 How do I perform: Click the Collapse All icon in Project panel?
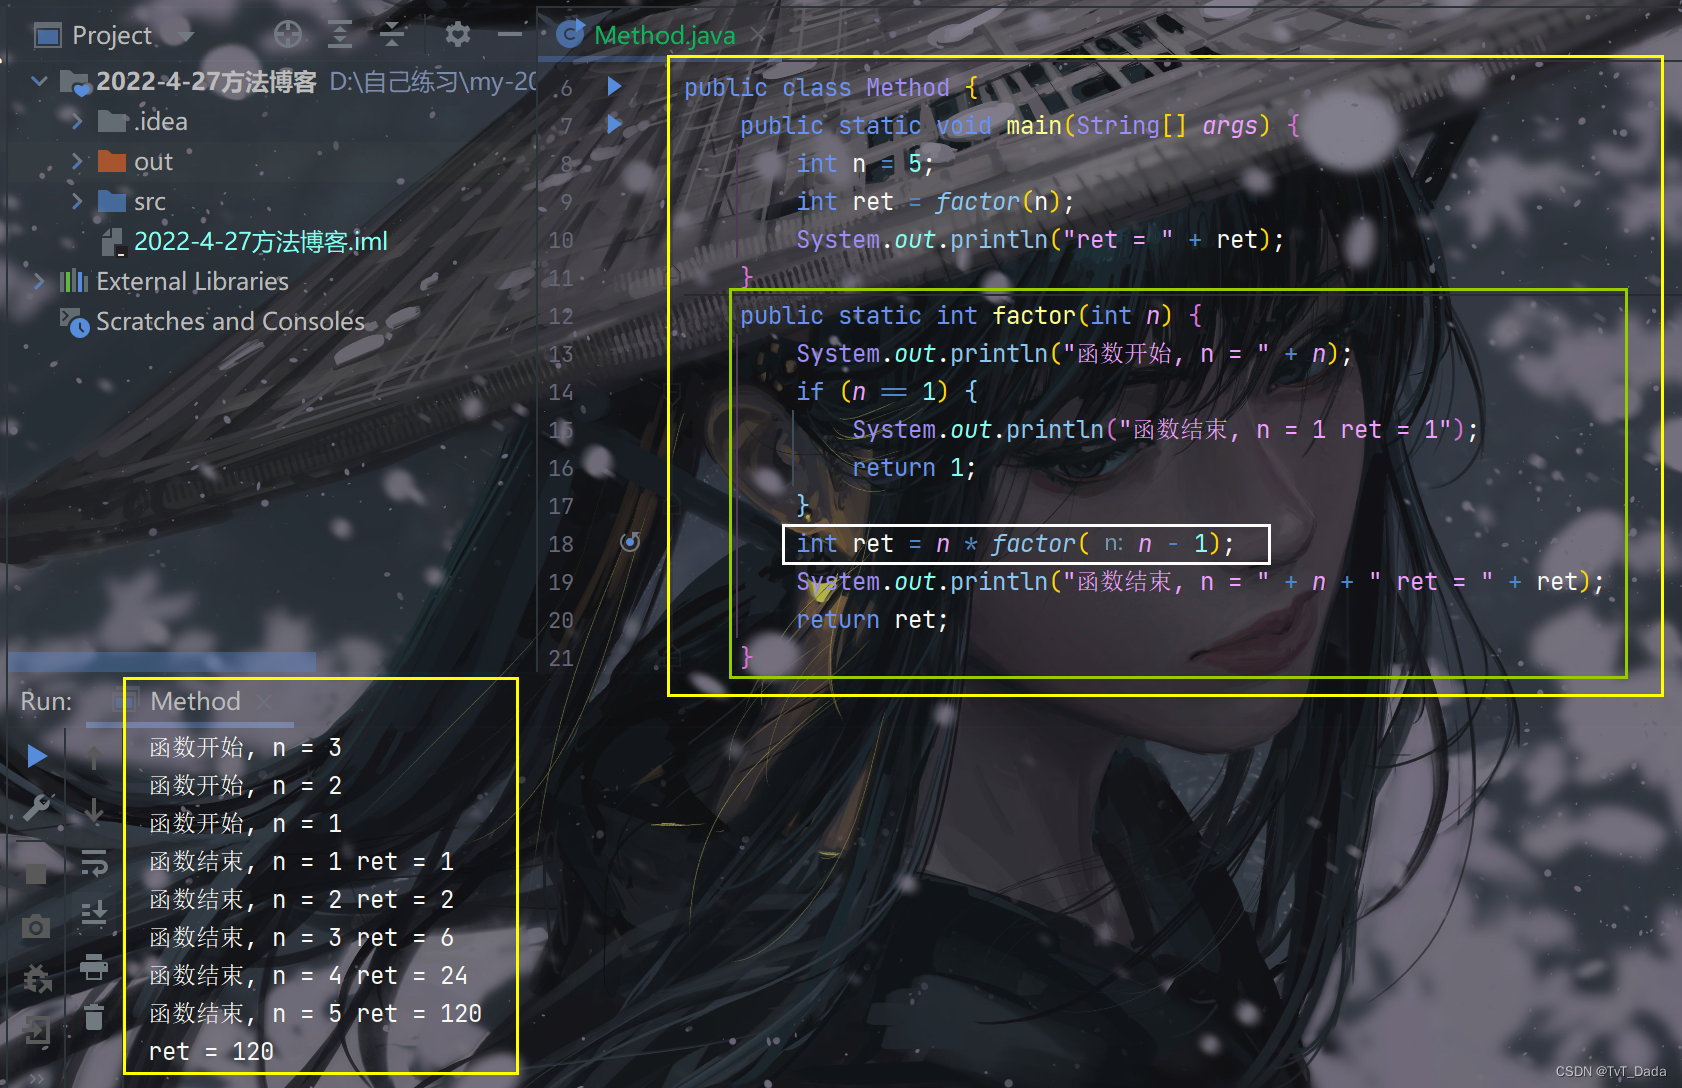[x=392, y=35]
